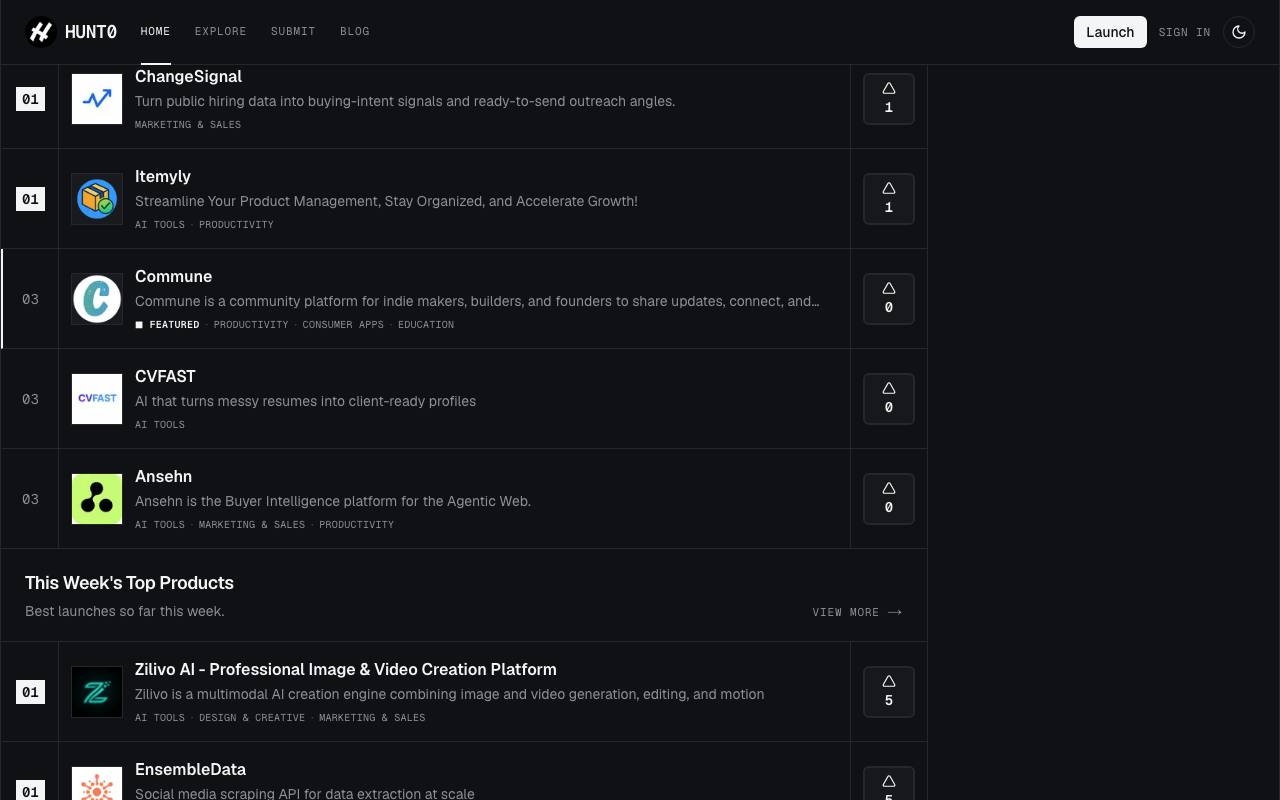Select Commune's Education tag

(426, 325)
